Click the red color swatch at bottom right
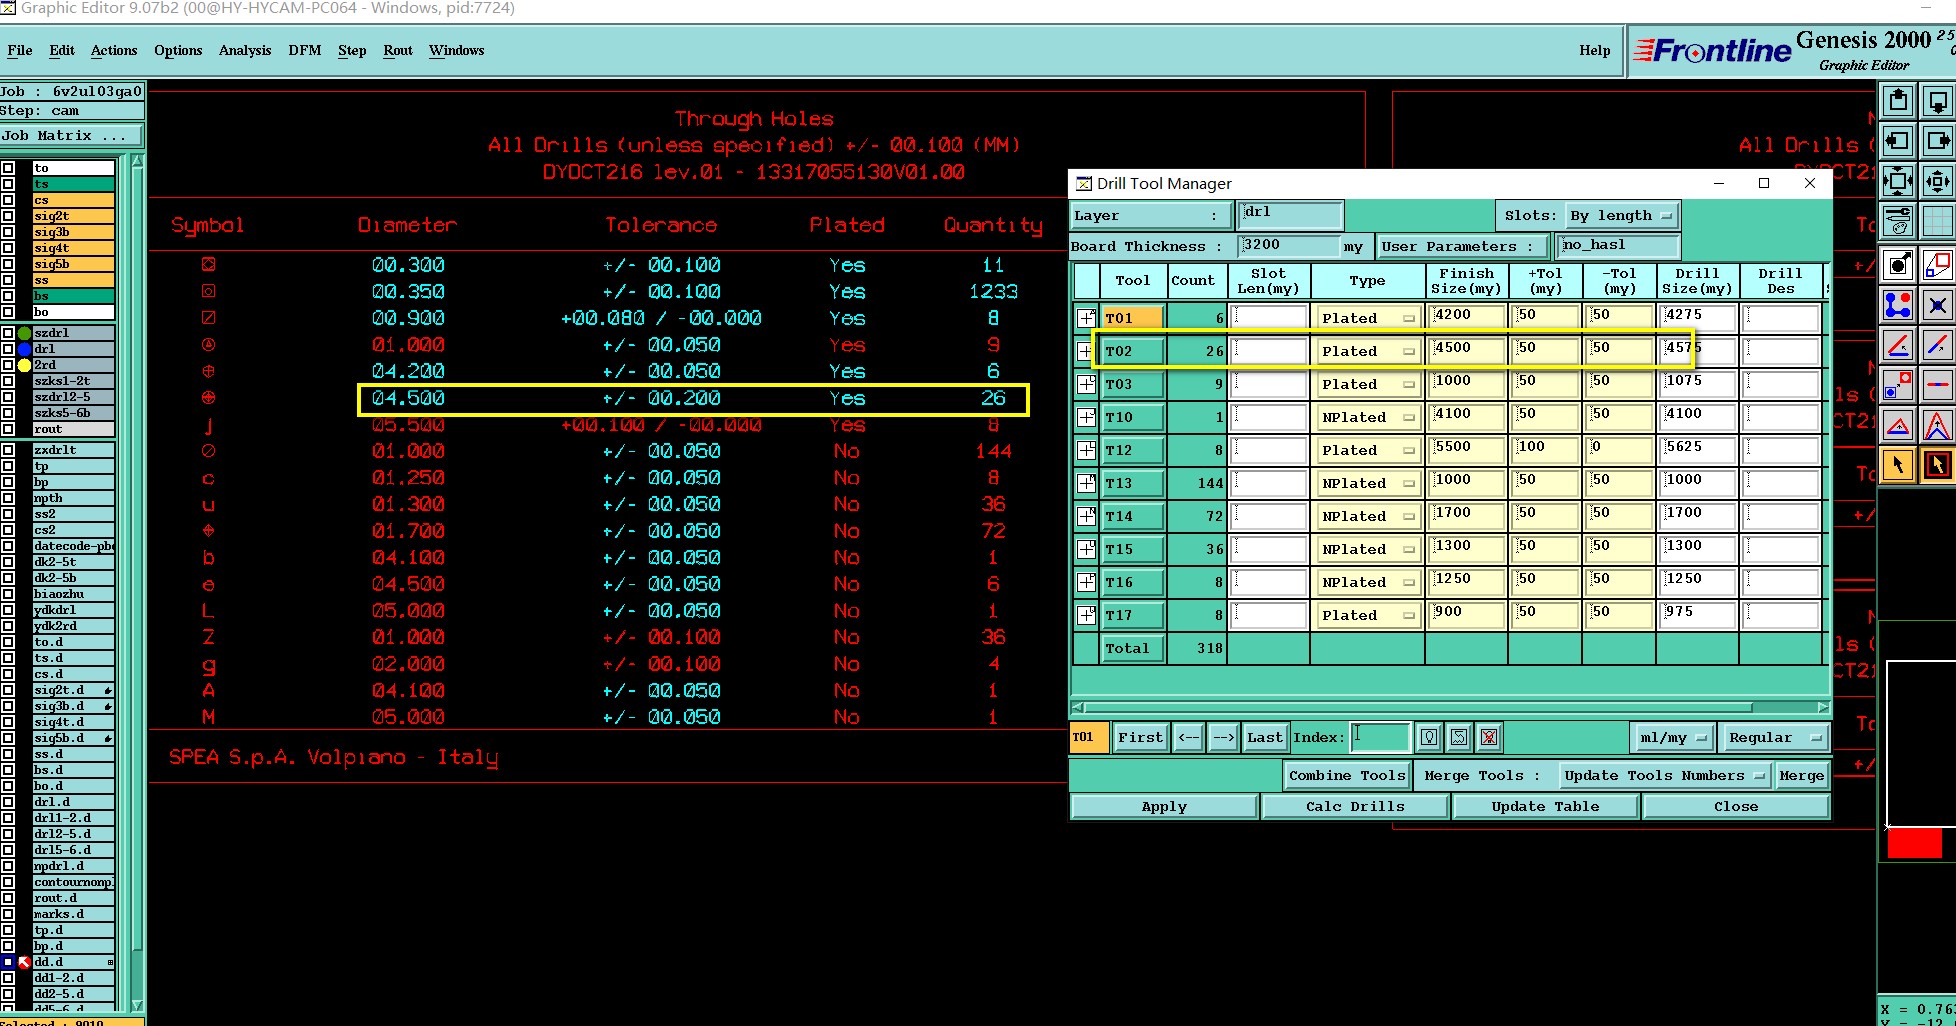 tap(1914, 843)
